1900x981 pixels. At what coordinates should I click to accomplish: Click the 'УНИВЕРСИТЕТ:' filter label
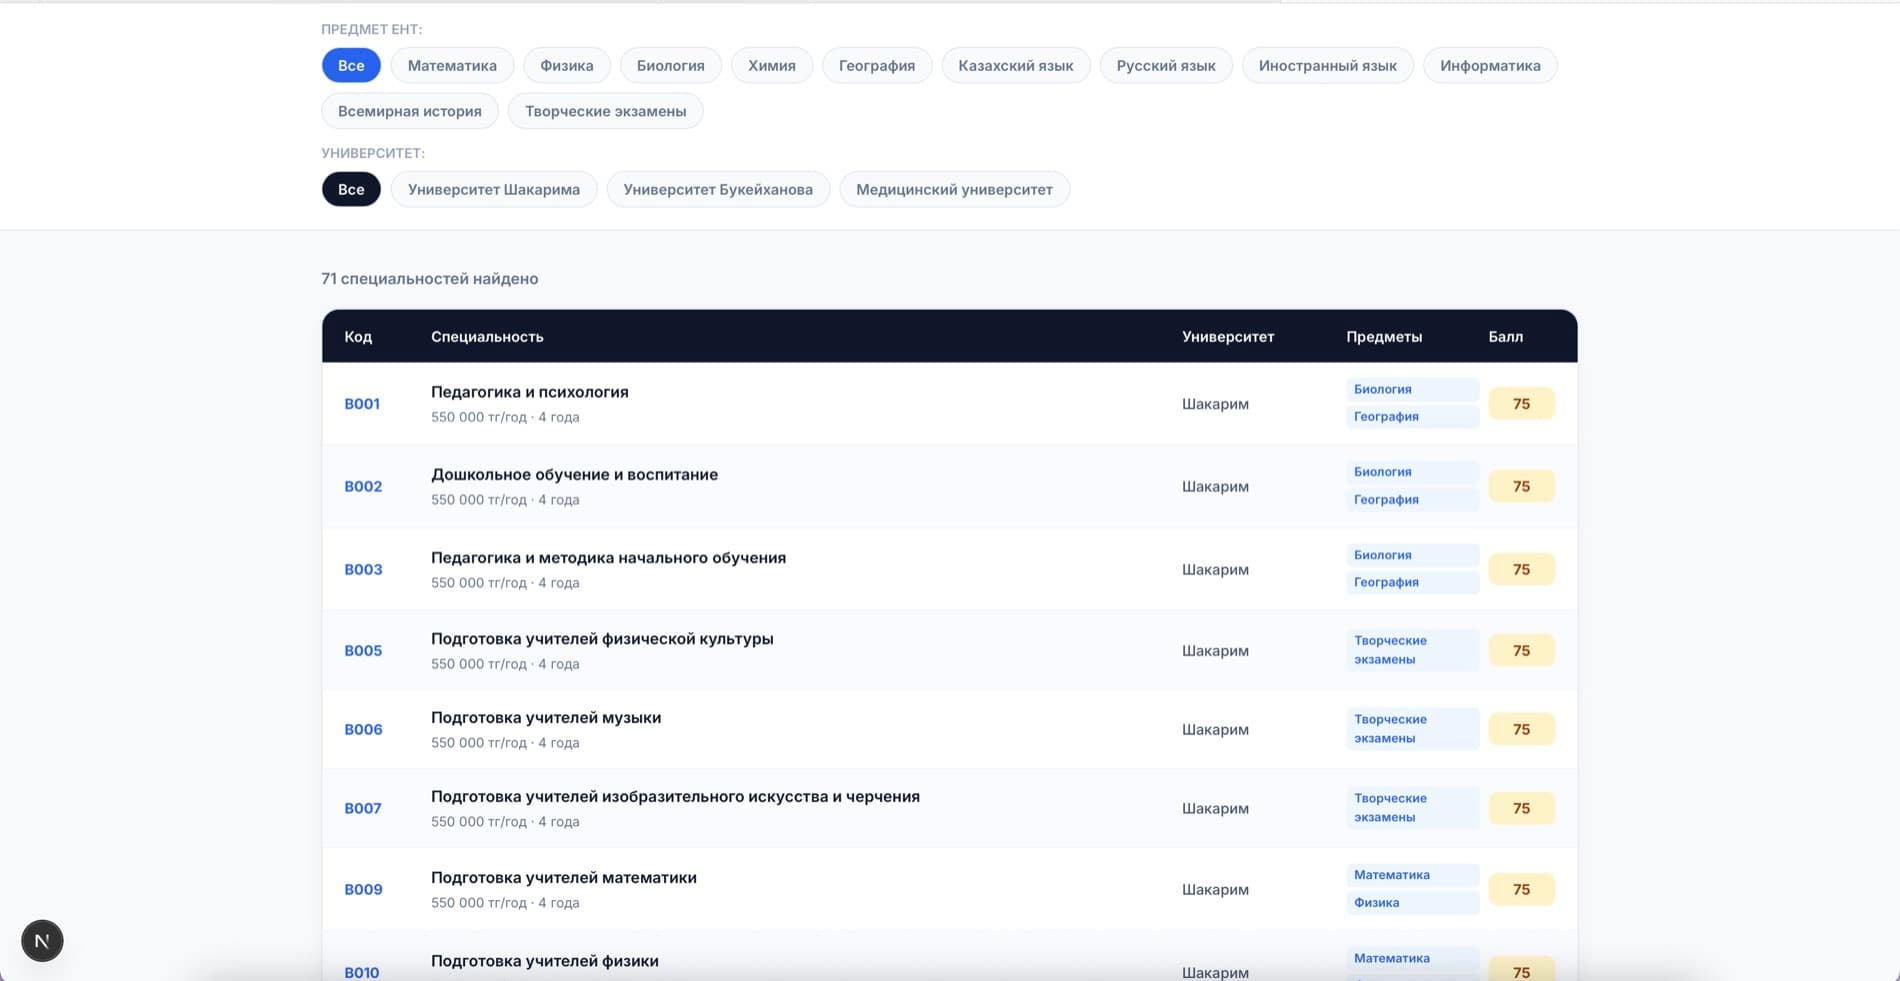(373, 154)
